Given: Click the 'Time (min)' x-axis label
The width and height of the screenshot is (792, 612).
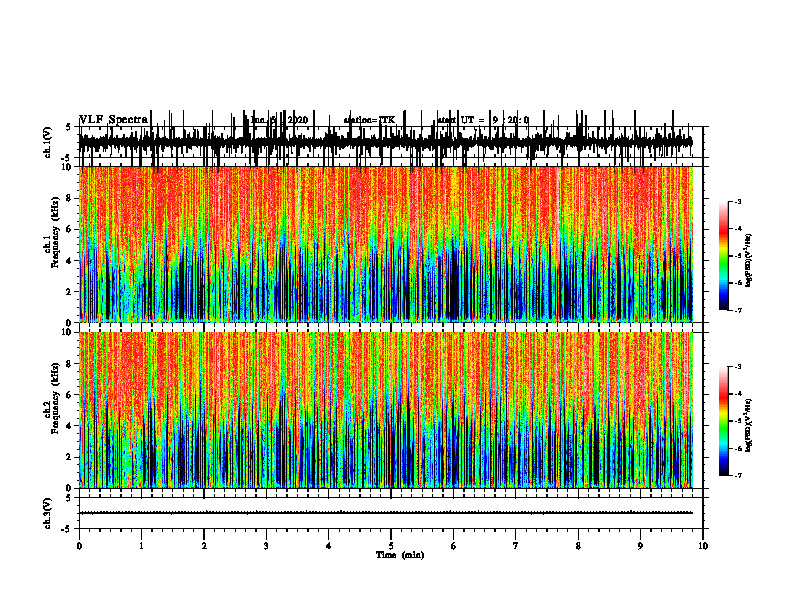Looking at the screenshot, I should pos(400,555).
